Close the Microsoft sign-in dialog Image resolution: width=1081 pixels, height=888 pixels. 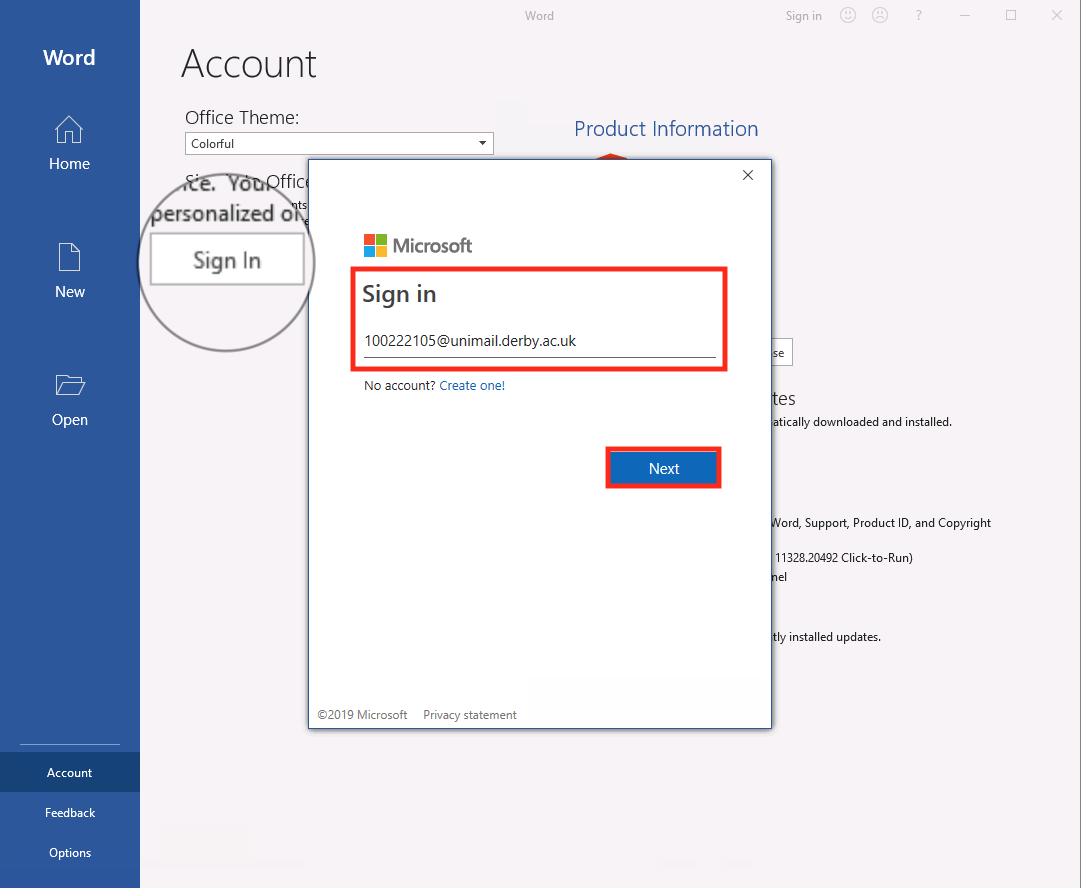point(748,175)
